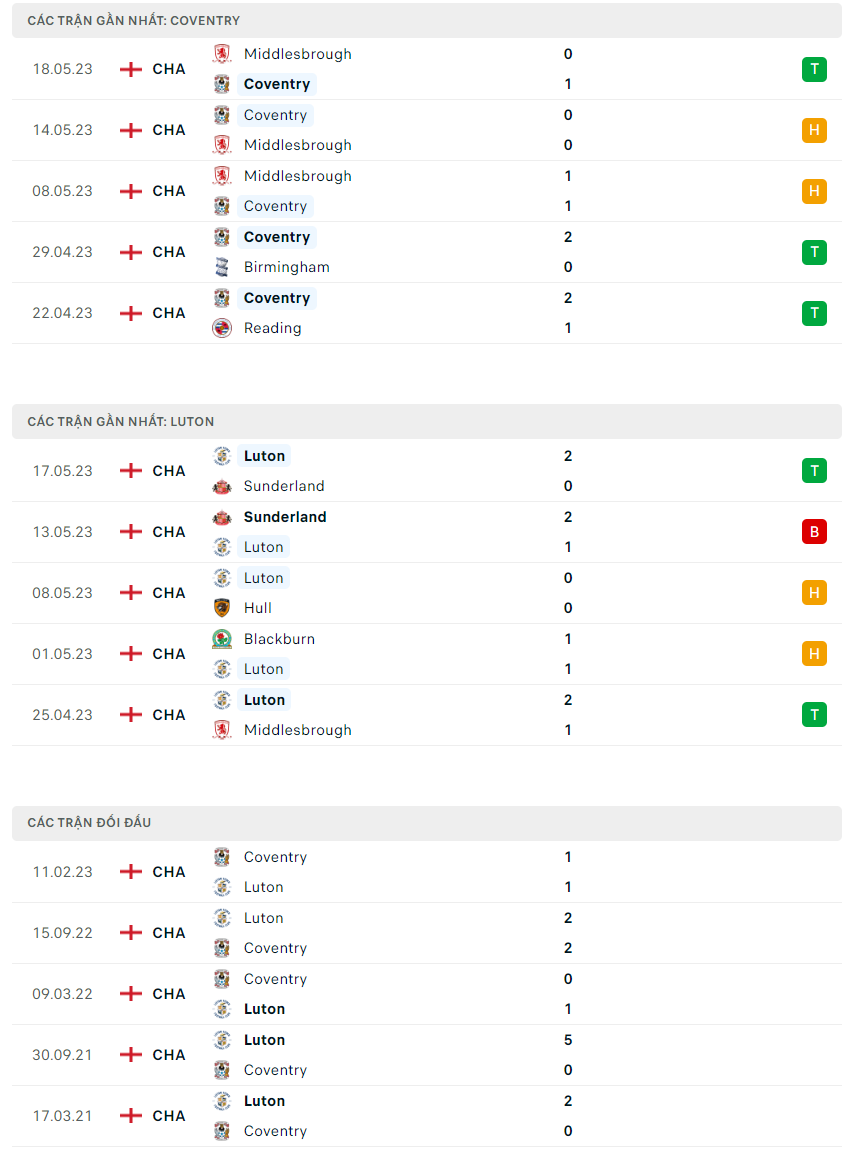Click the Reading club crest icon
Image resolution: width=851 pixels, height=1157 pixels.
pyautogui.click(x=222, y=328)
